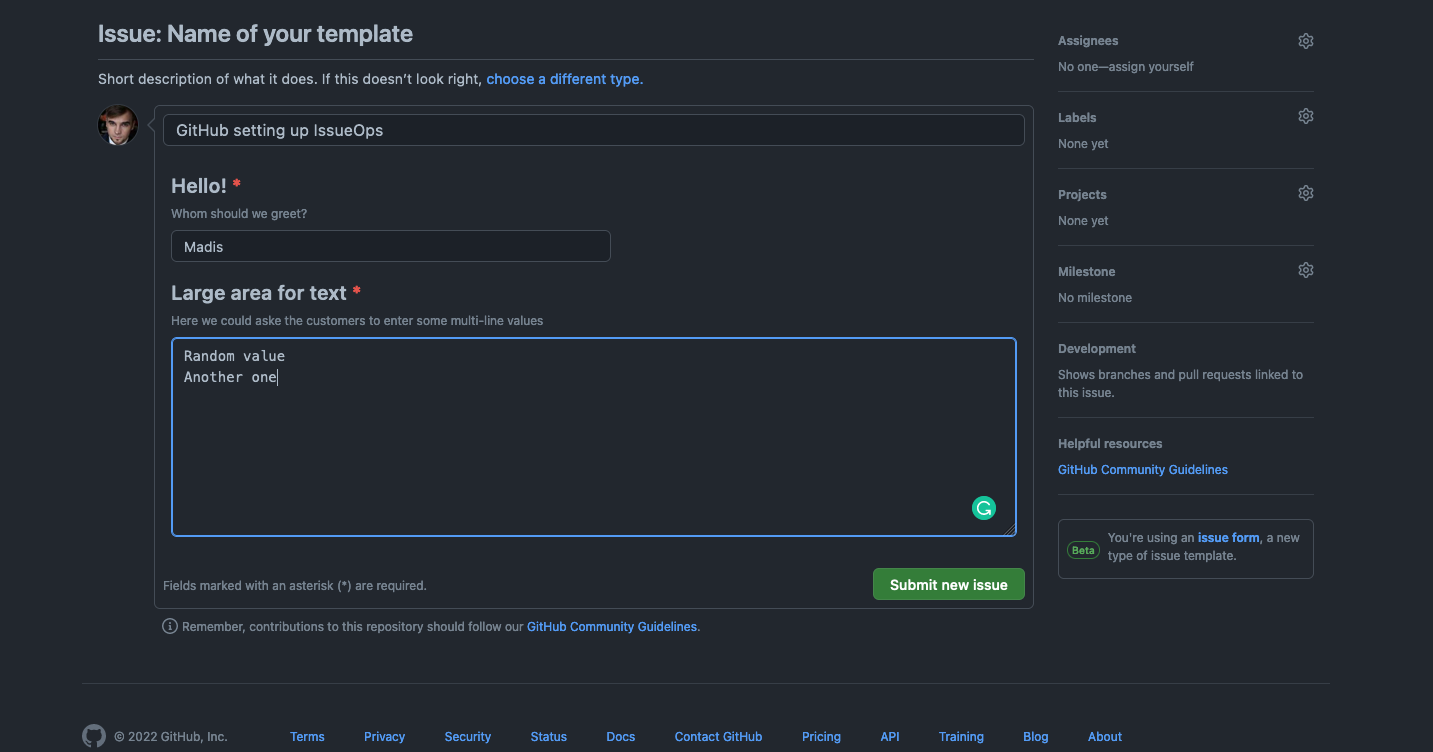Click inside the large multi-line text area

click(x=593, y=440)
